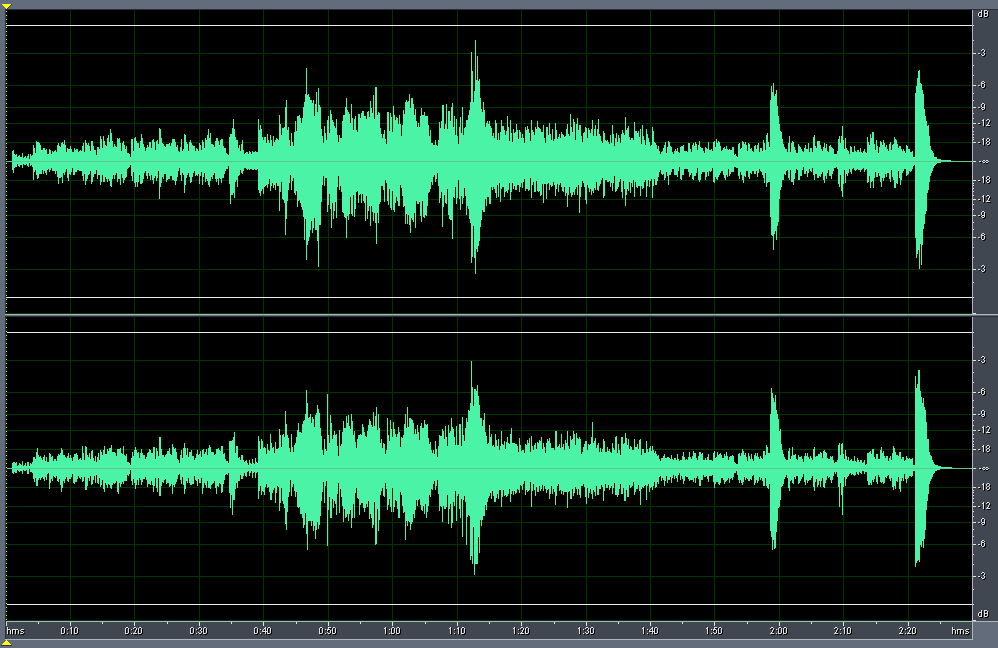Click the lower channel's -∞ centerline label
The width and height of the screenshot is (998, 648).
pyautogui.click(x=985, y=468)
